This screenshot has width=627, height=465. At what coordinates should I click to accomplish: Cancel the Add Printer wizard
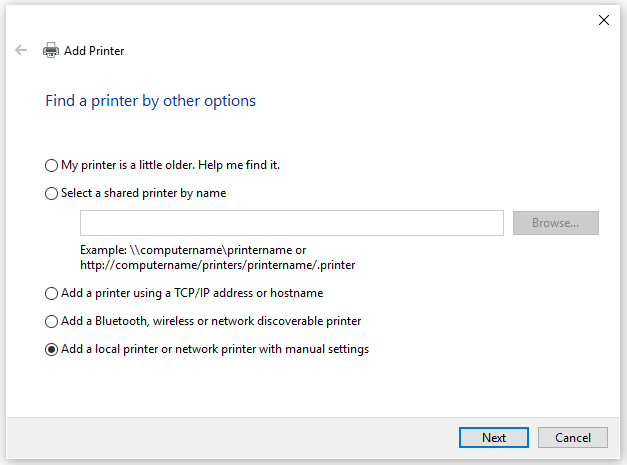click(x=572, y=437)
